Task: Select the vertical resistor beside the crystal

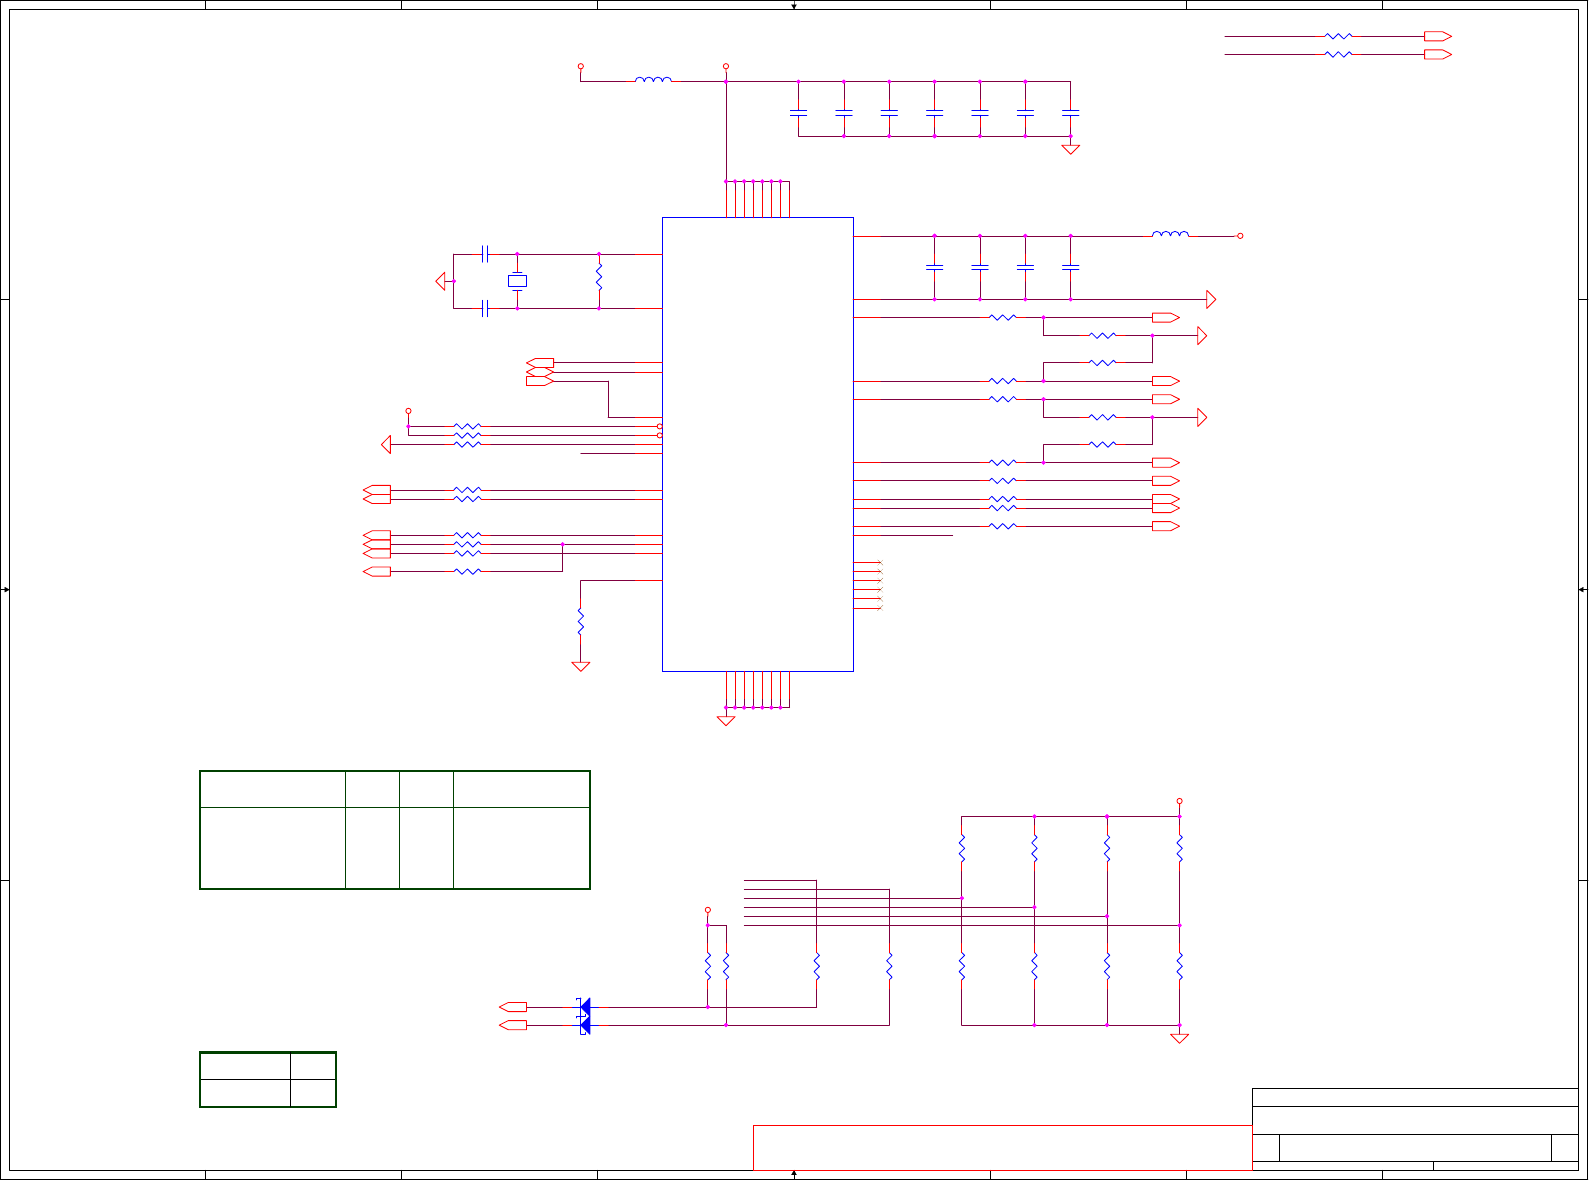Action: coord(599,278)
